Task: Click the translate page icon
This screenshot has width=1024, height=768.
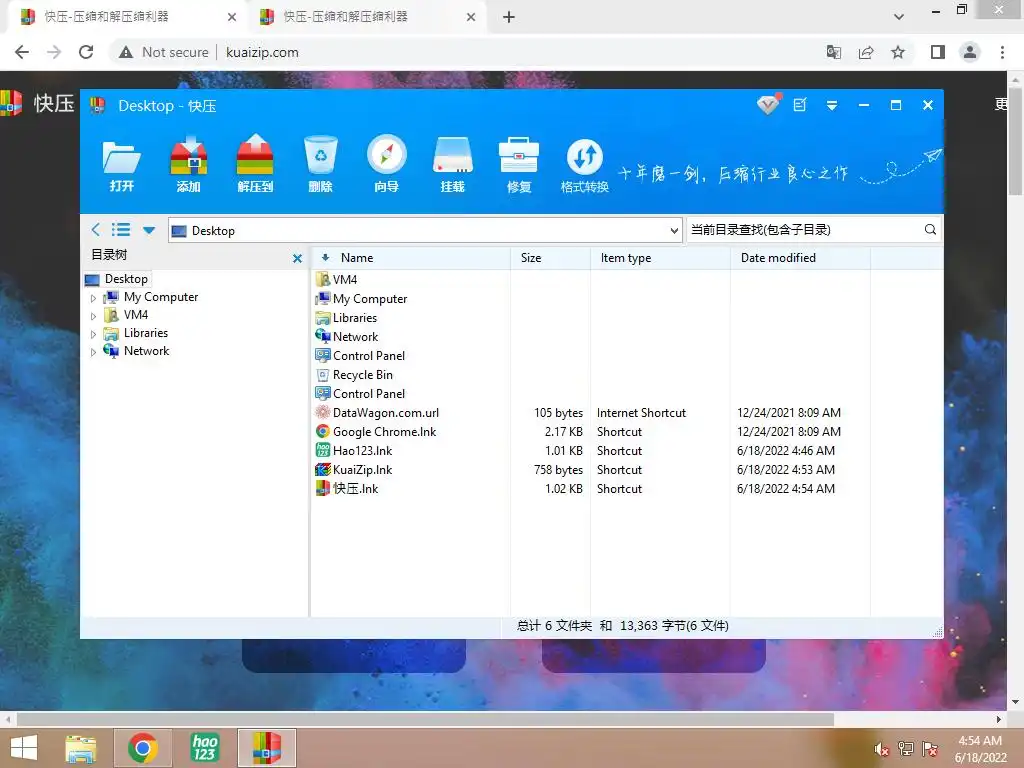Action: coord(834,52)
